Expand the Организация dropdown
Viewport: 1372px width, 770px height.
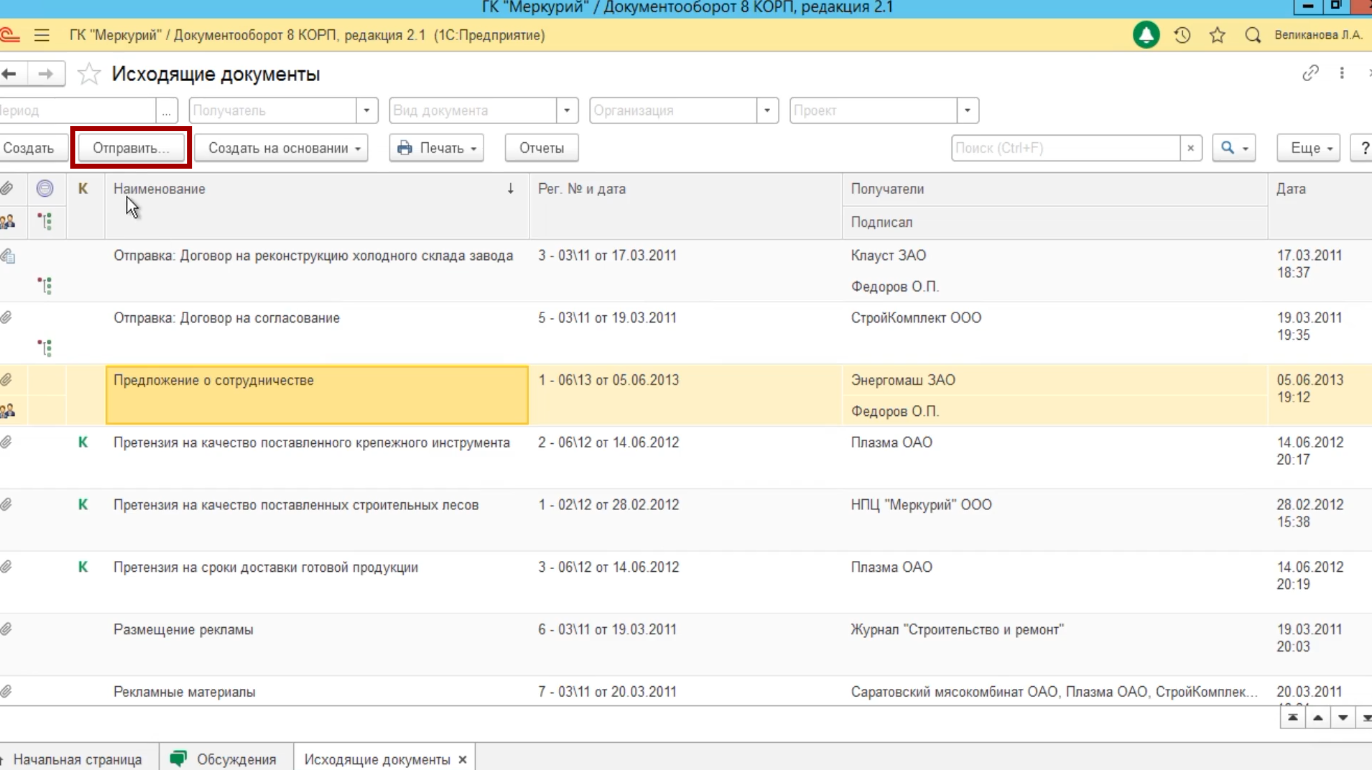(767, 110)
